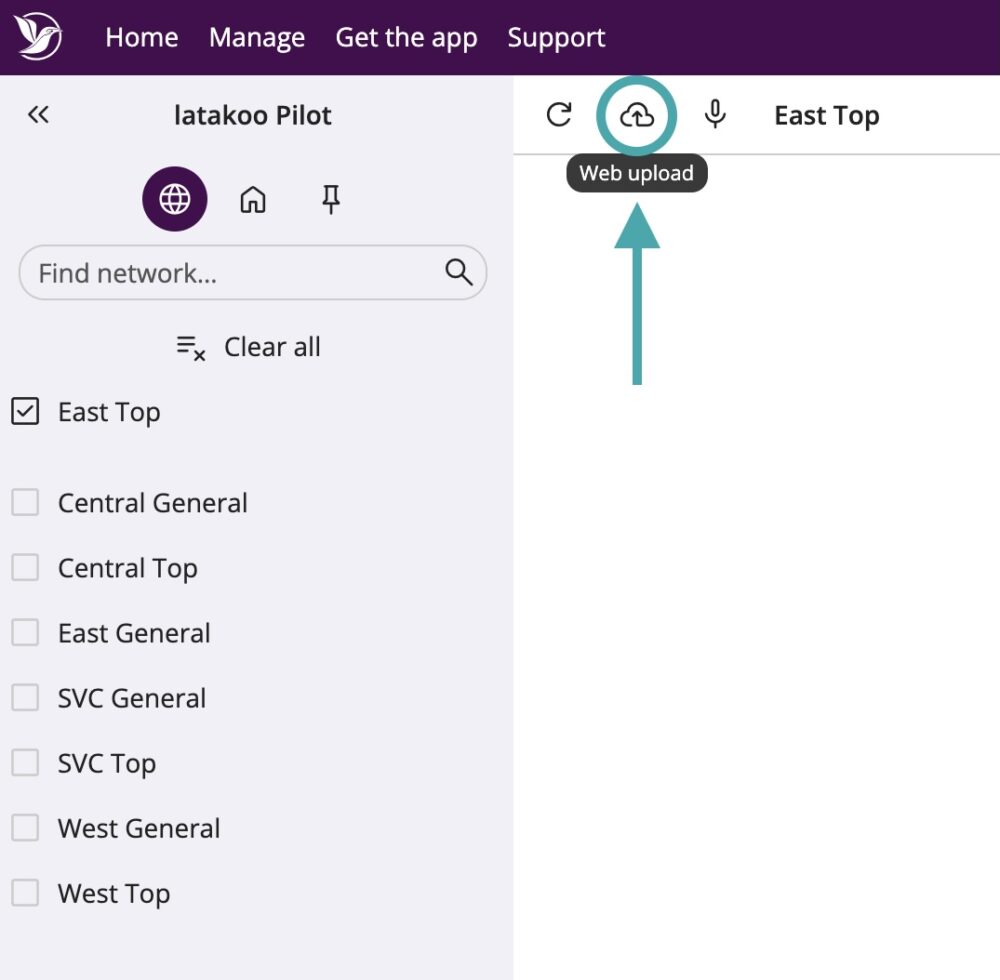Viewport: 1000px width, 980px height.
Task: Enable the Central General checkbox
Action: click(x=25, y=502)
